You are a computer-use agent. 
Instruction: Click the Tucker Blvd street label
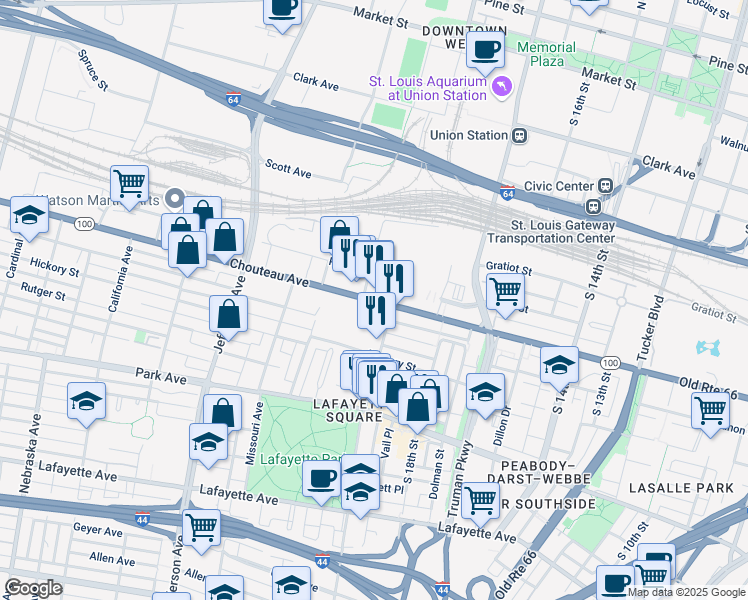(651, 328)
